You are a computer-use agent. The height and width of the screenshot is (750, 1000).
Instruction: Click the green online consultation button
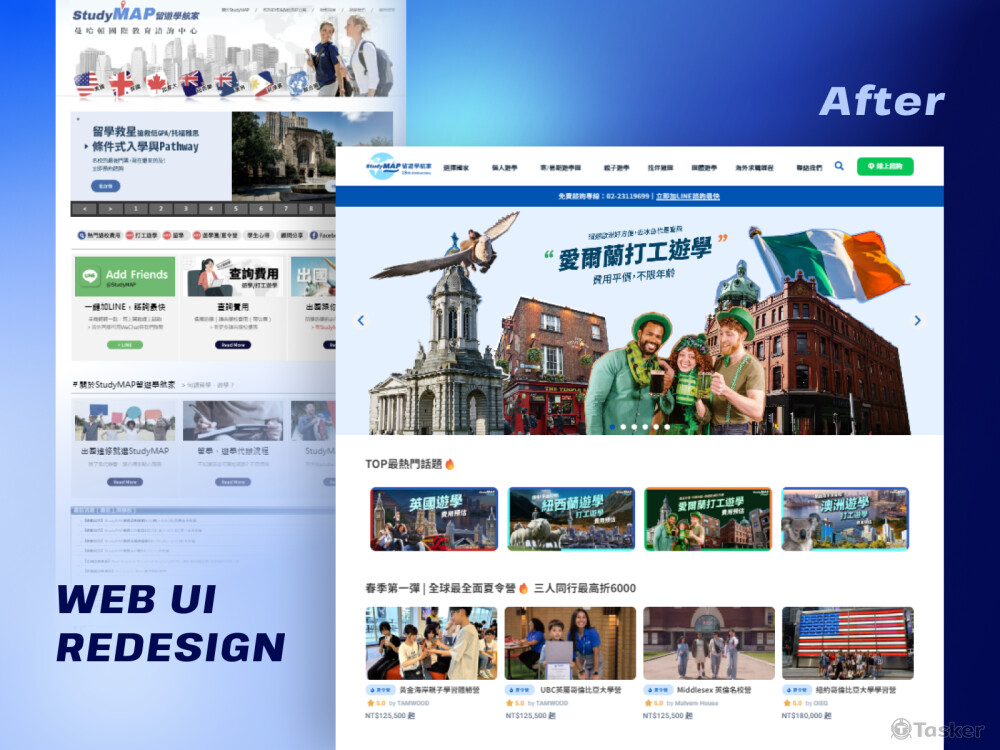coord(885,166)
